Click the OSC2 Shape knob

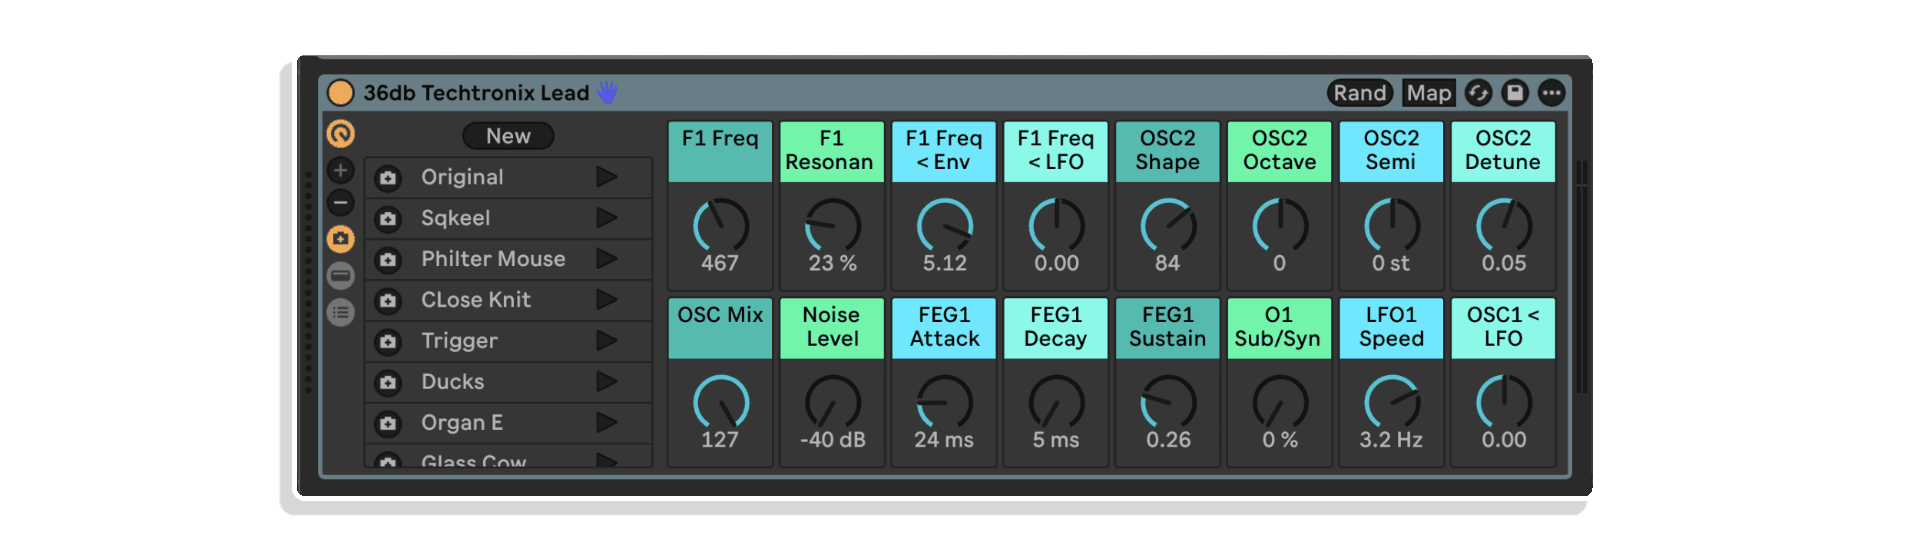[x=1168, y=226]
